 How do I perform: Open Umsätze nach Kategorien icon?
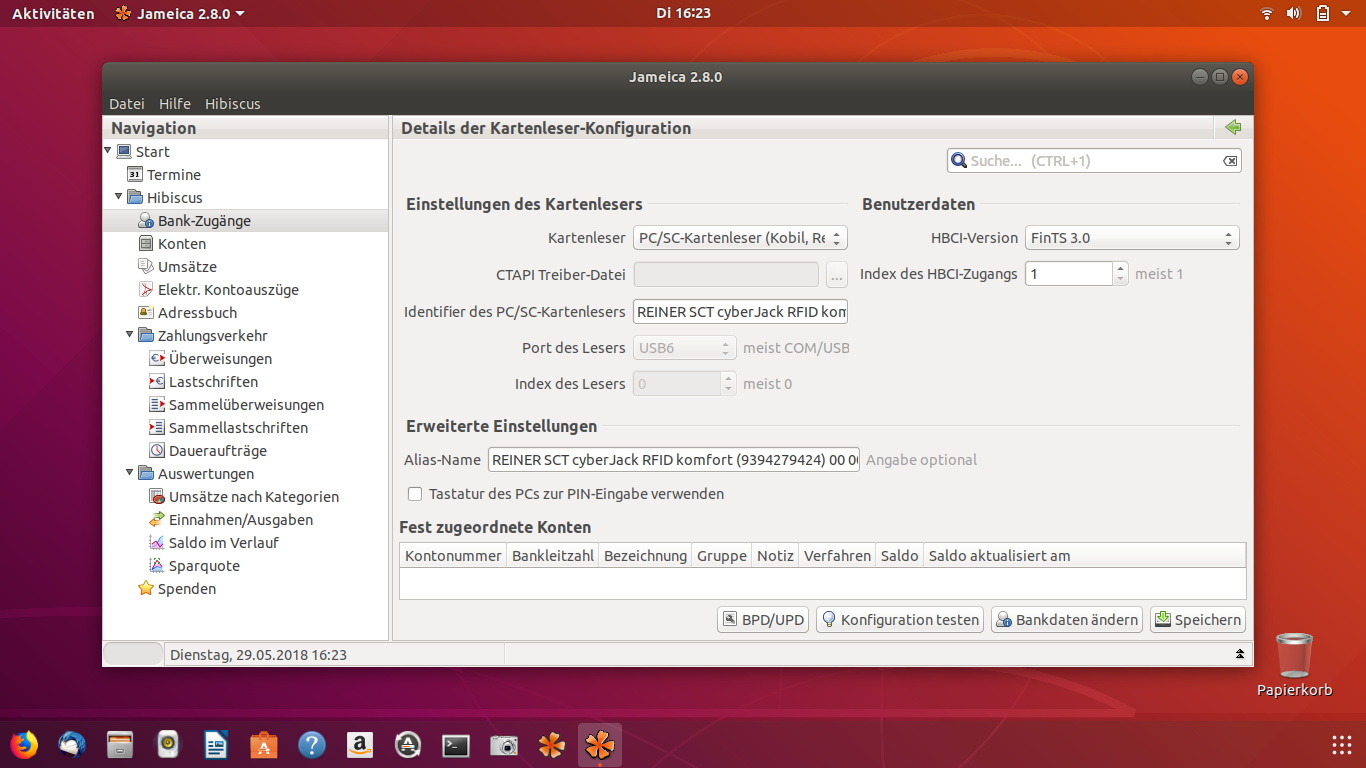[x=157, y=497]
